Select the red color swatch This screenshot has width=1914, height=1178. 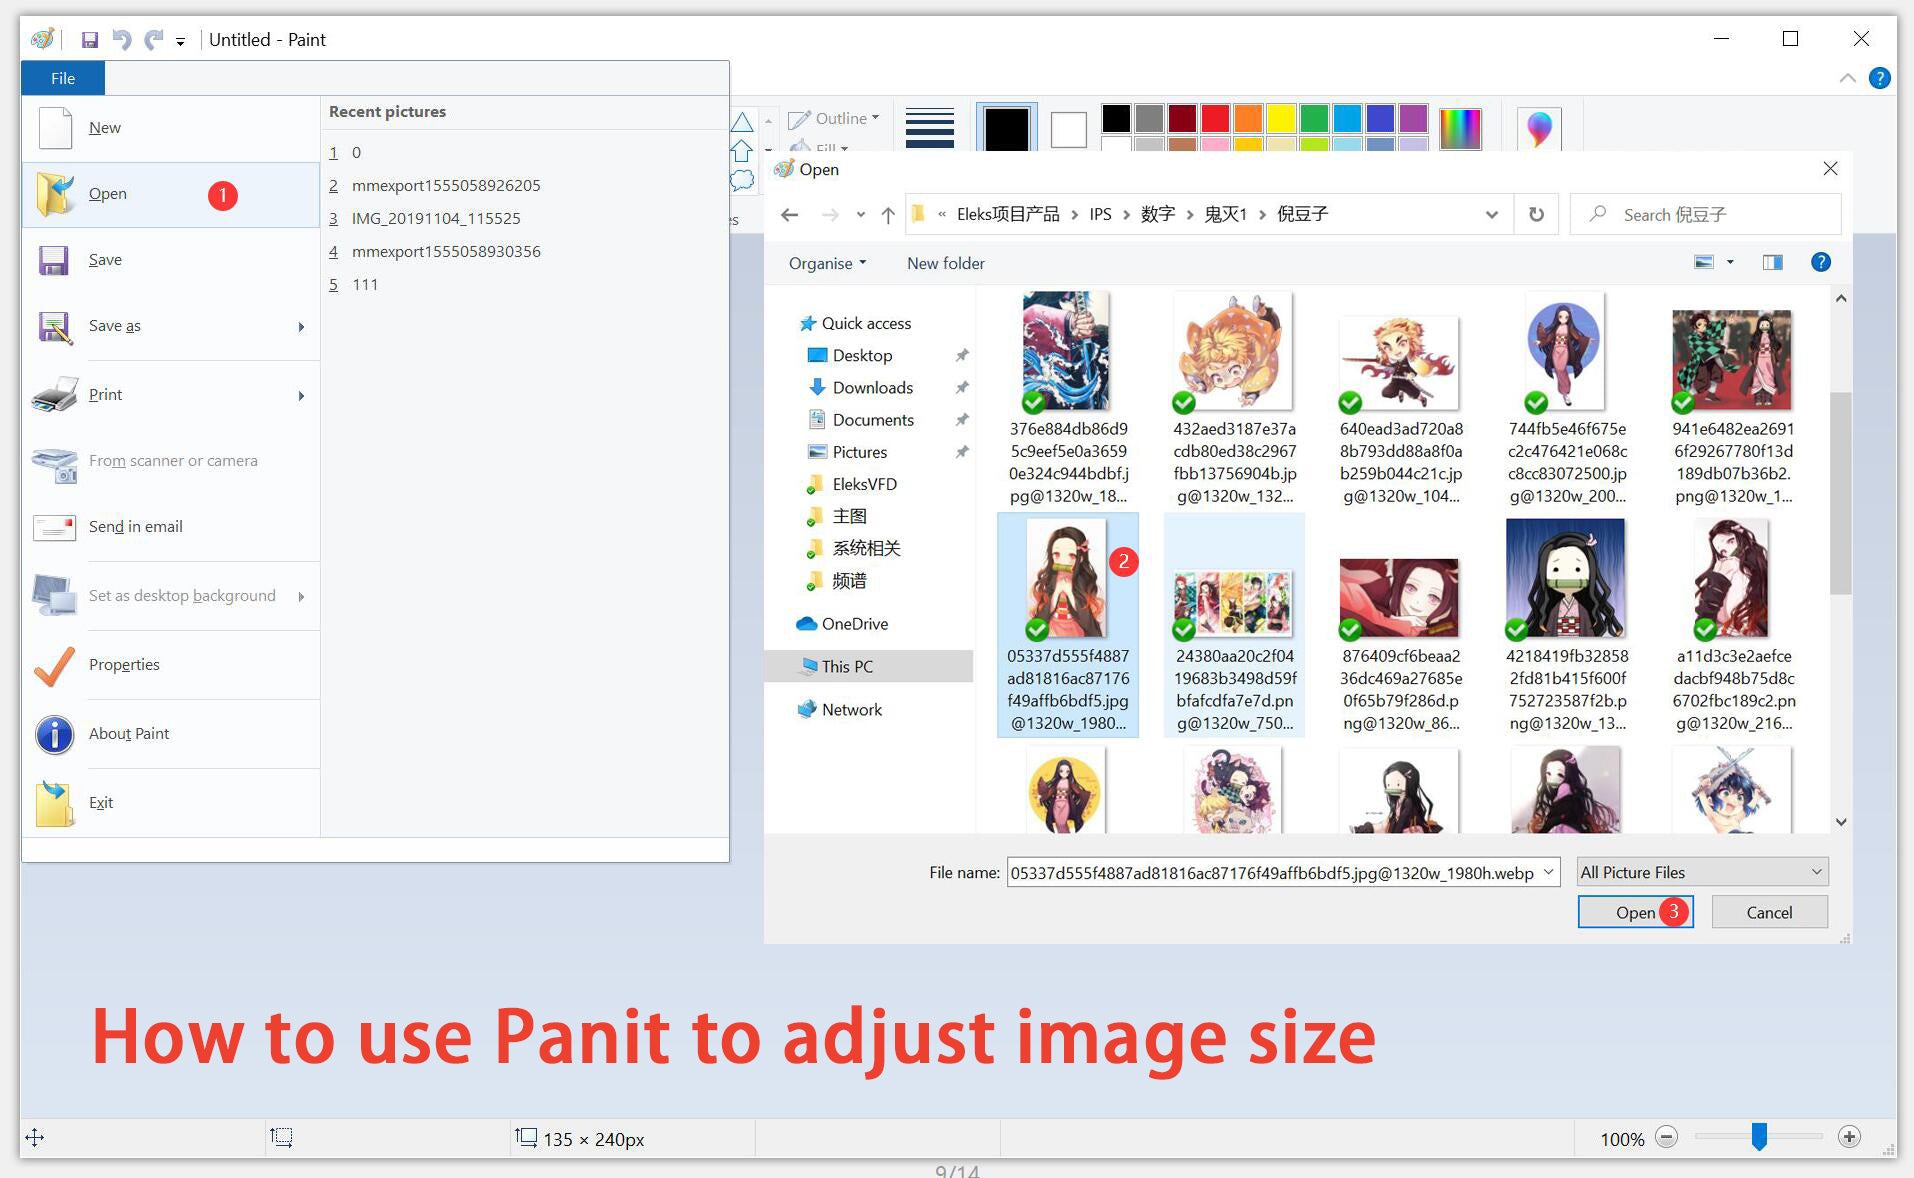point(1214,118)
